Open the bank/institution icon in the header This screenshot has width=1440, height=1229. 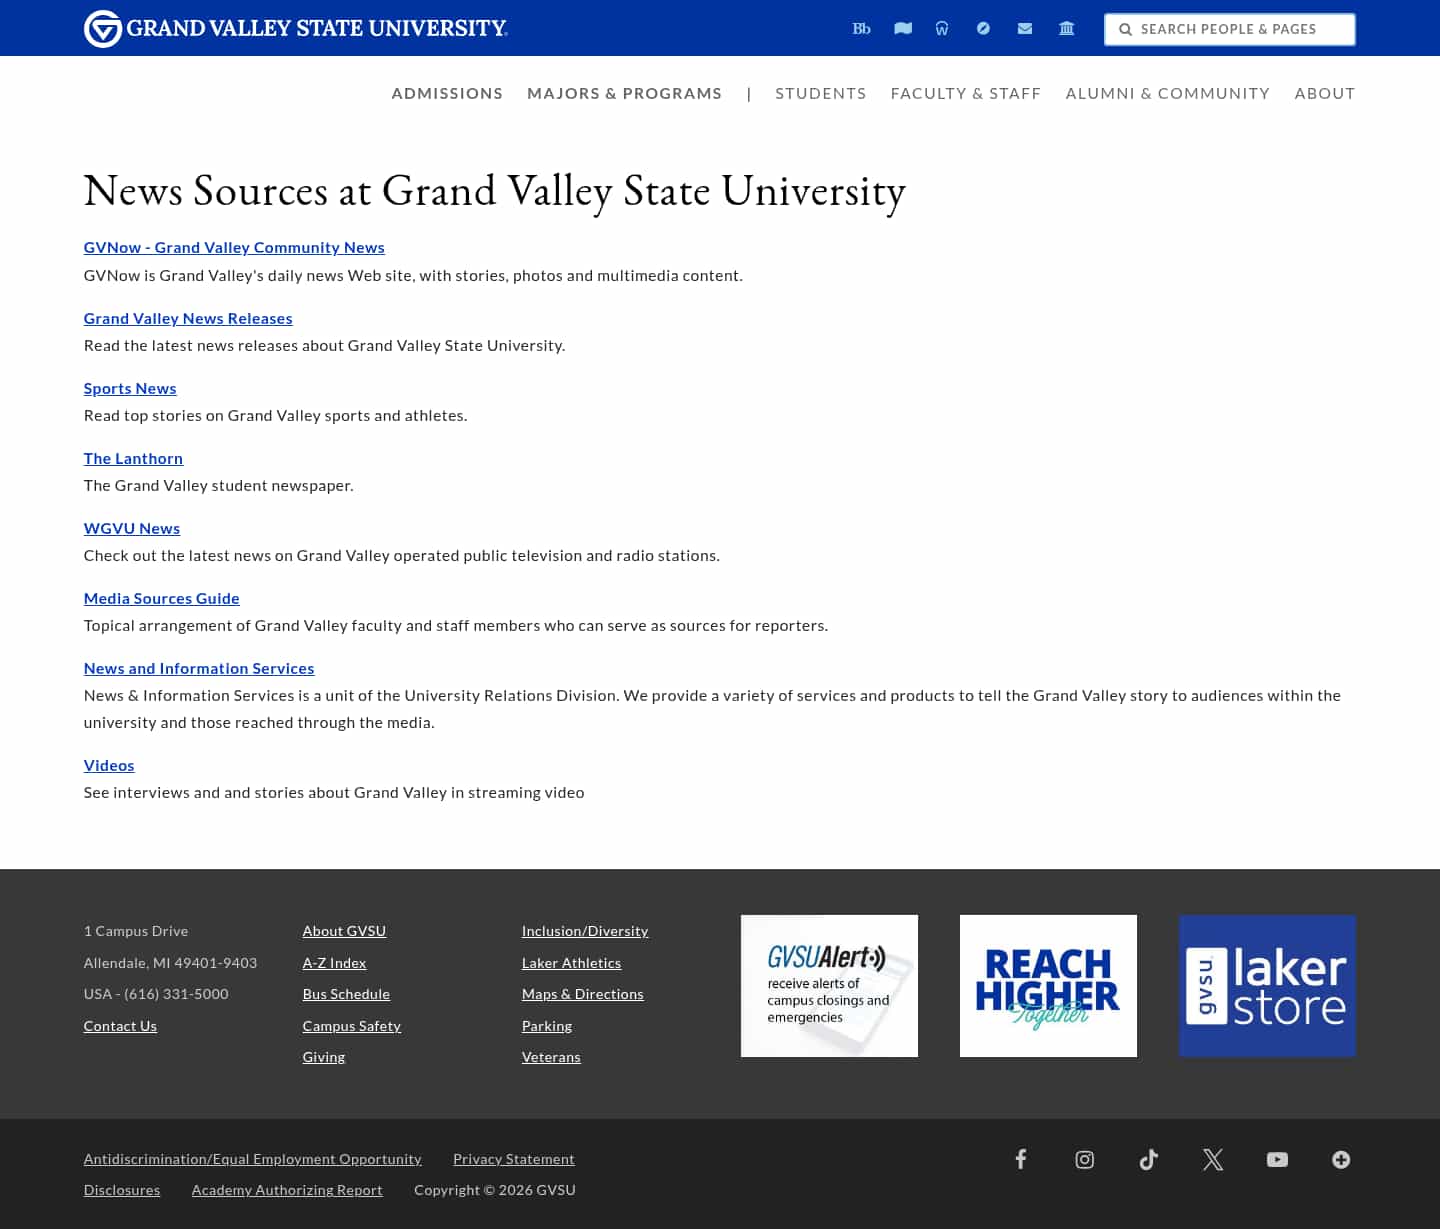(x=1066, y=28)
